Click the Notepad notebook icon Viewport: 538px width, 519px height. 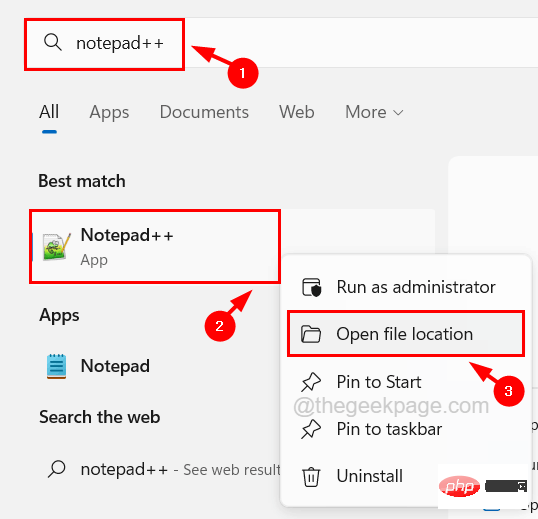[56, 366]
